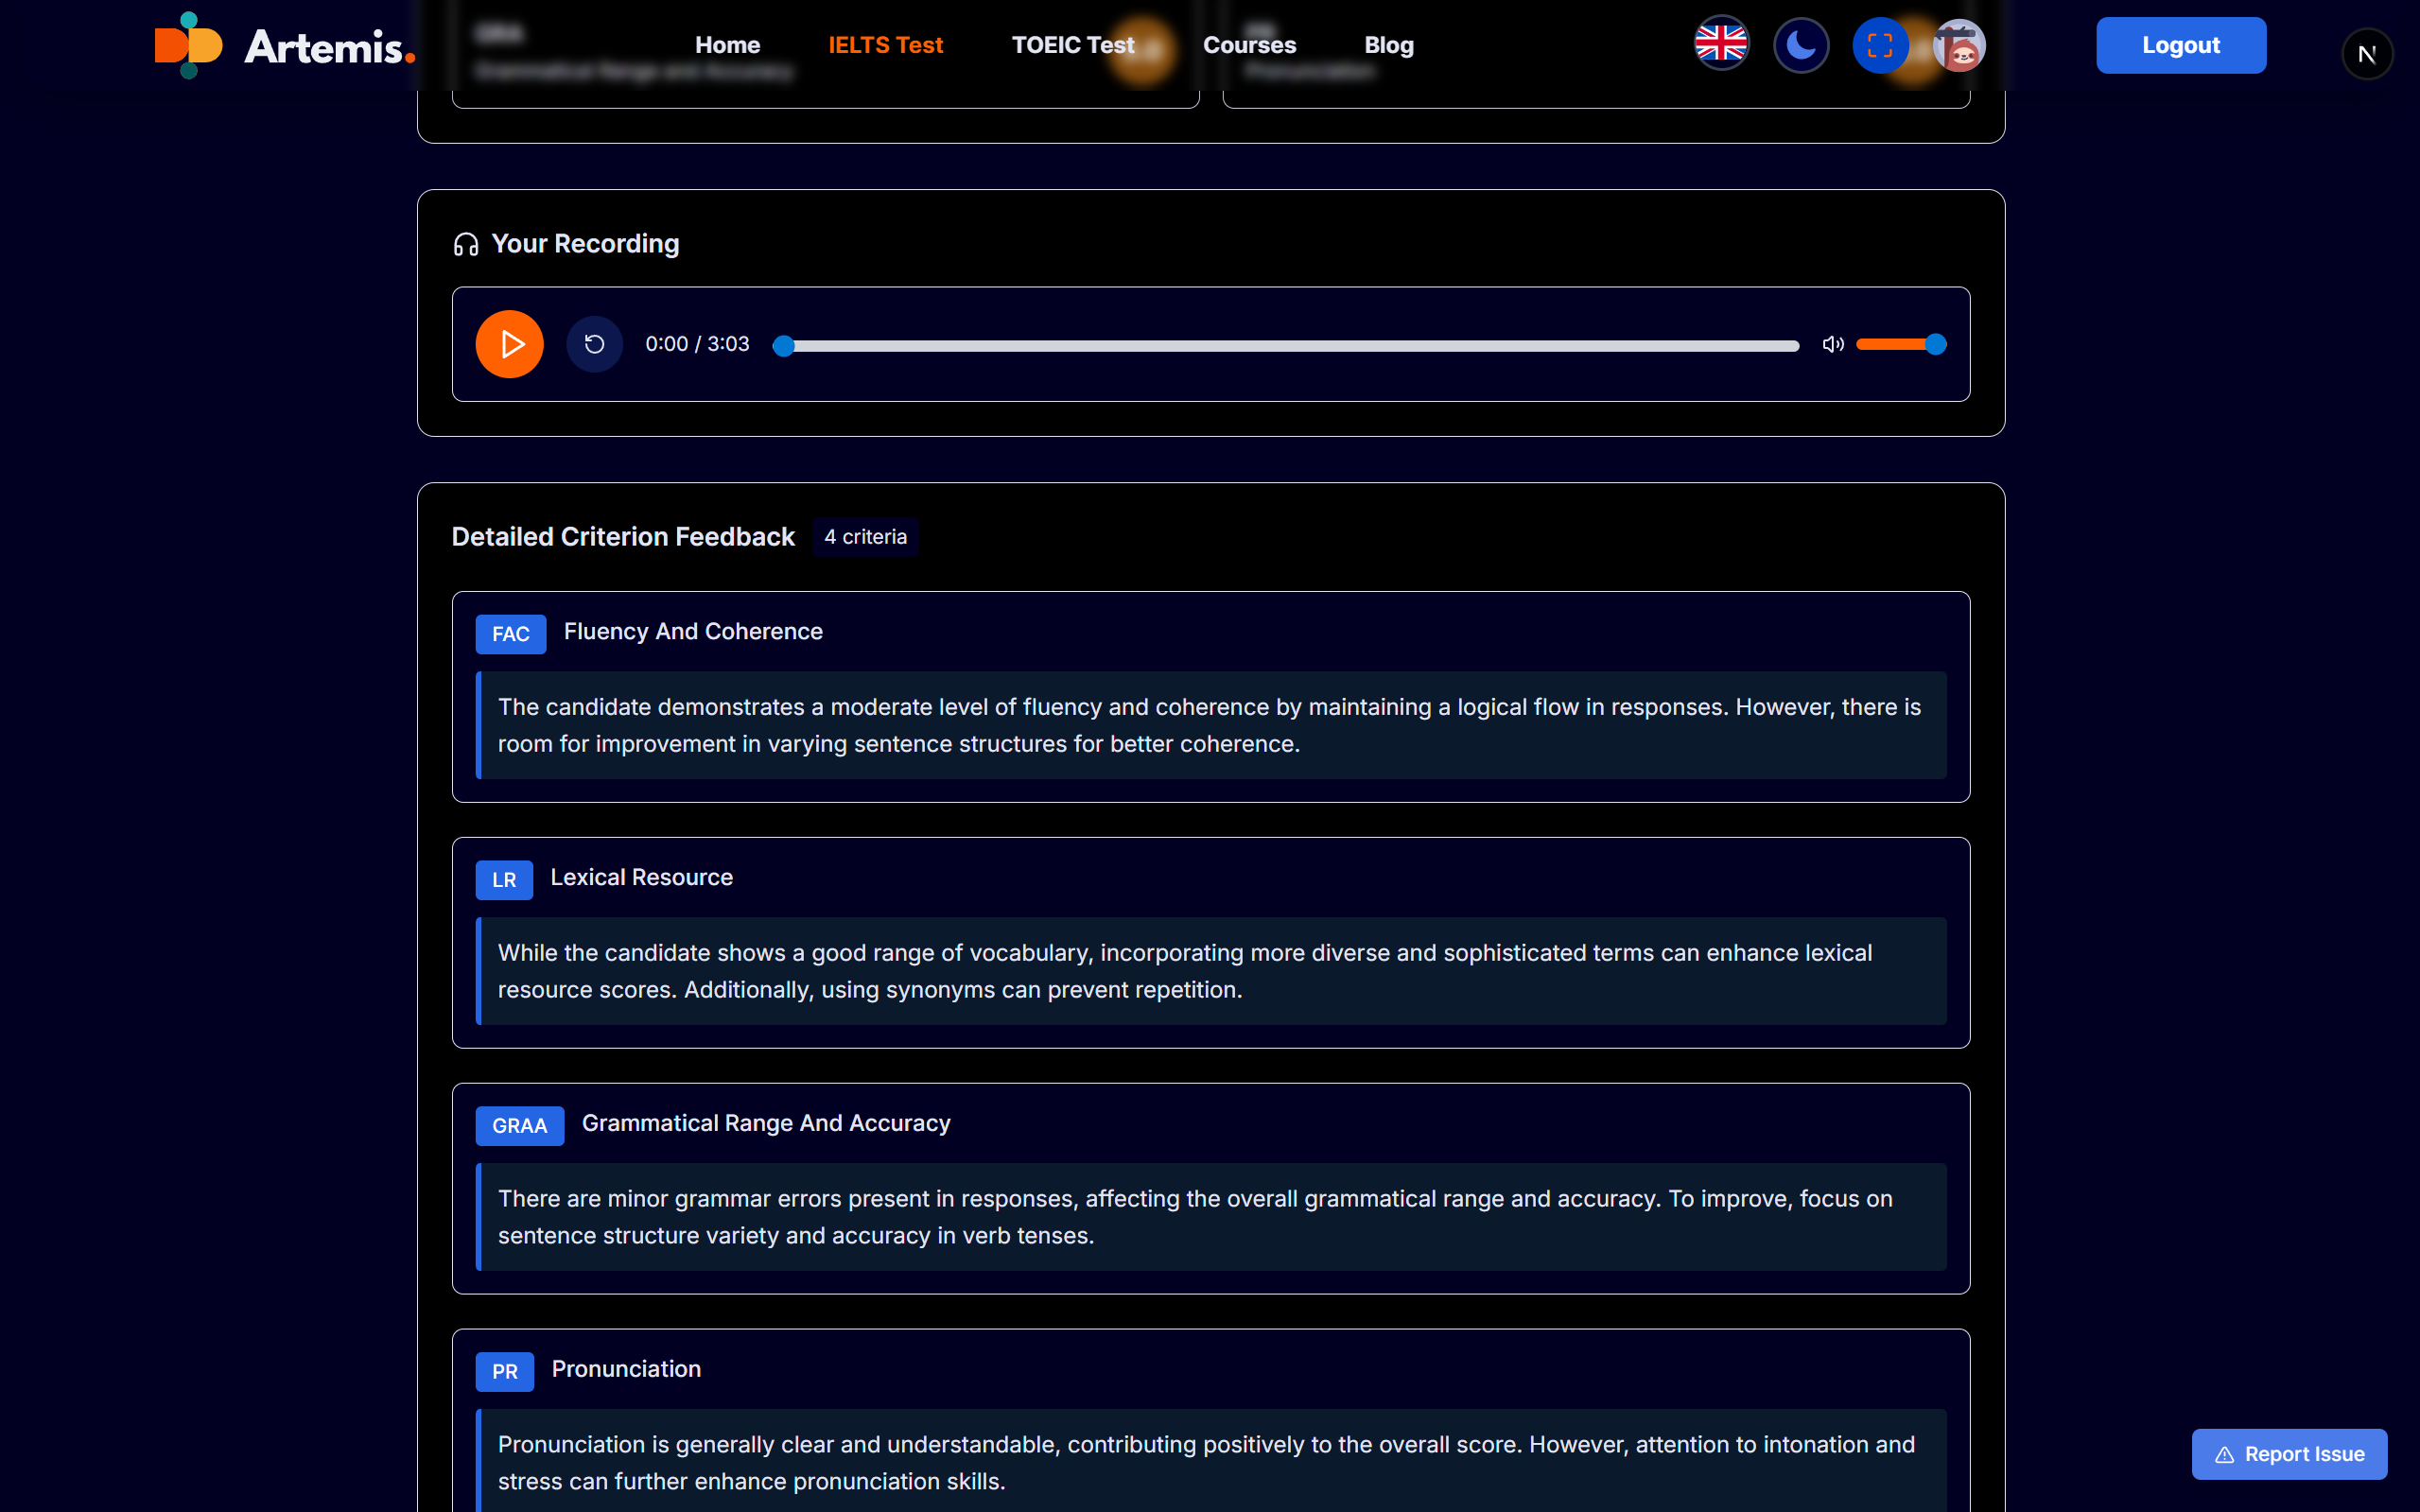Click the audio progress bar track

(1290, 346)
